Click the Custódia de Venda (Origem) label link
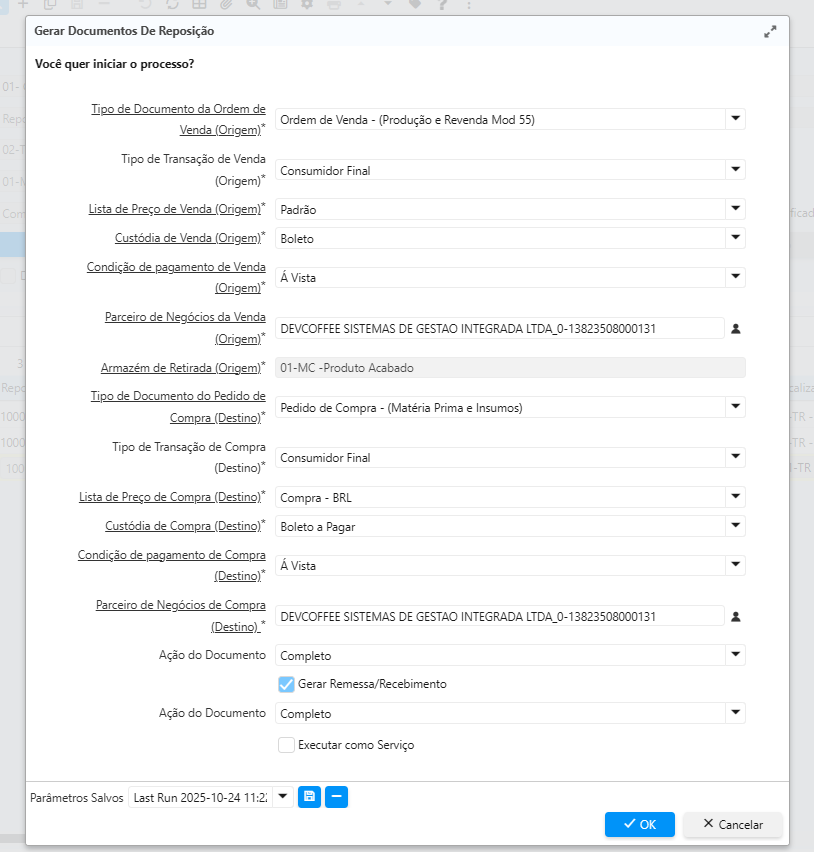 coord(187,238)
